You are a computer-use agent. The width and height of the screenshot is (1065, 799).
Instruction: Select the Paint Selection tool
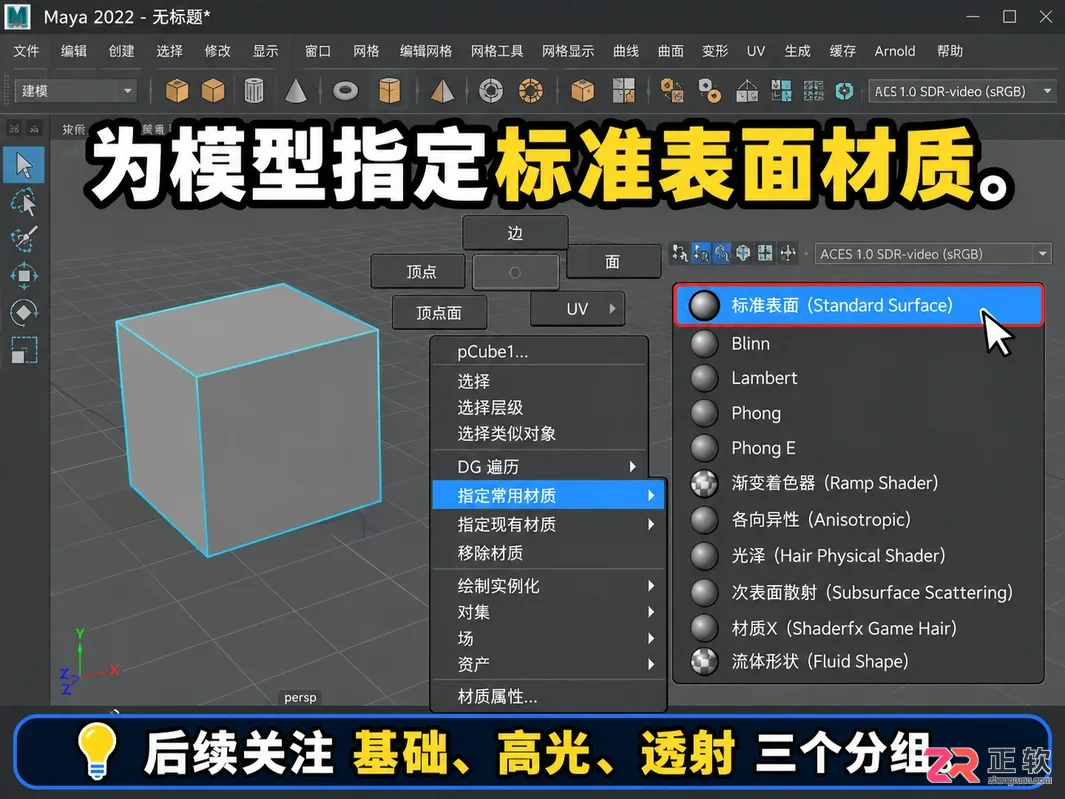24,238
